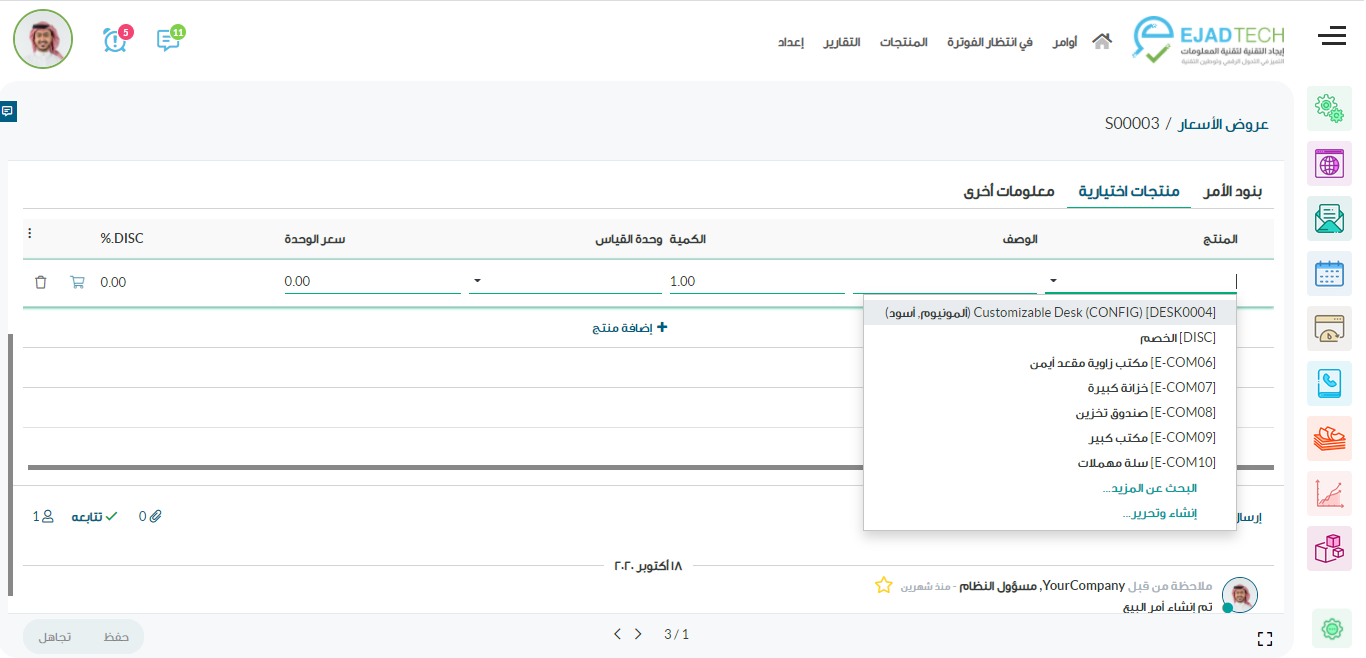This screenshot has width=1366, height=658.
Task: Open the activities clock icon with 5 badge
Action: tap(115, 40)
